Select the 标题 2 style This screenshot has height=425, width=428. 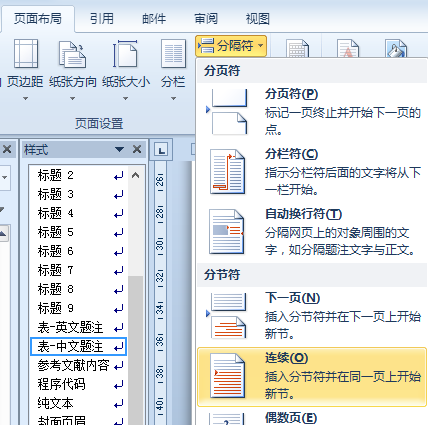[78, 175]
